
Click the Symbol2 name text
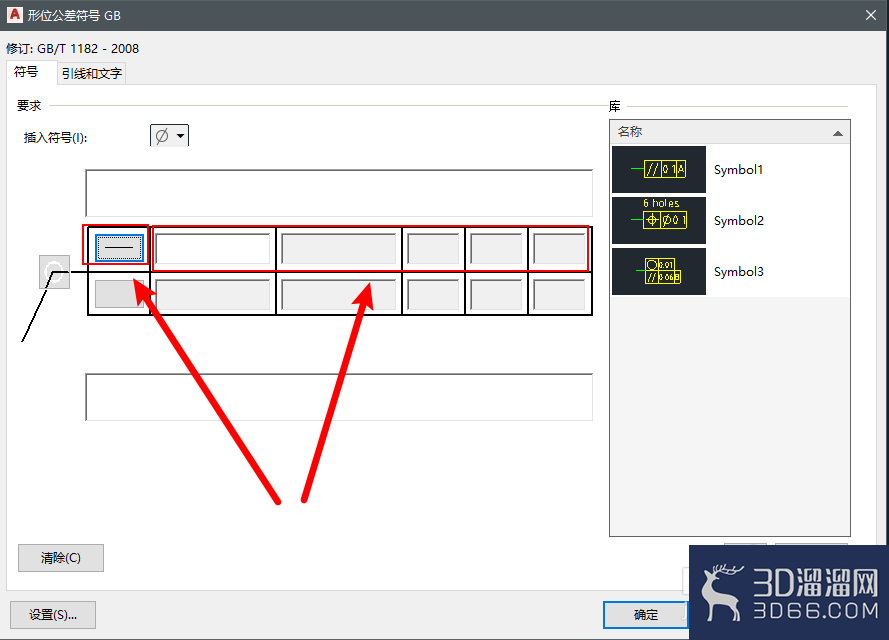(739, 221)
